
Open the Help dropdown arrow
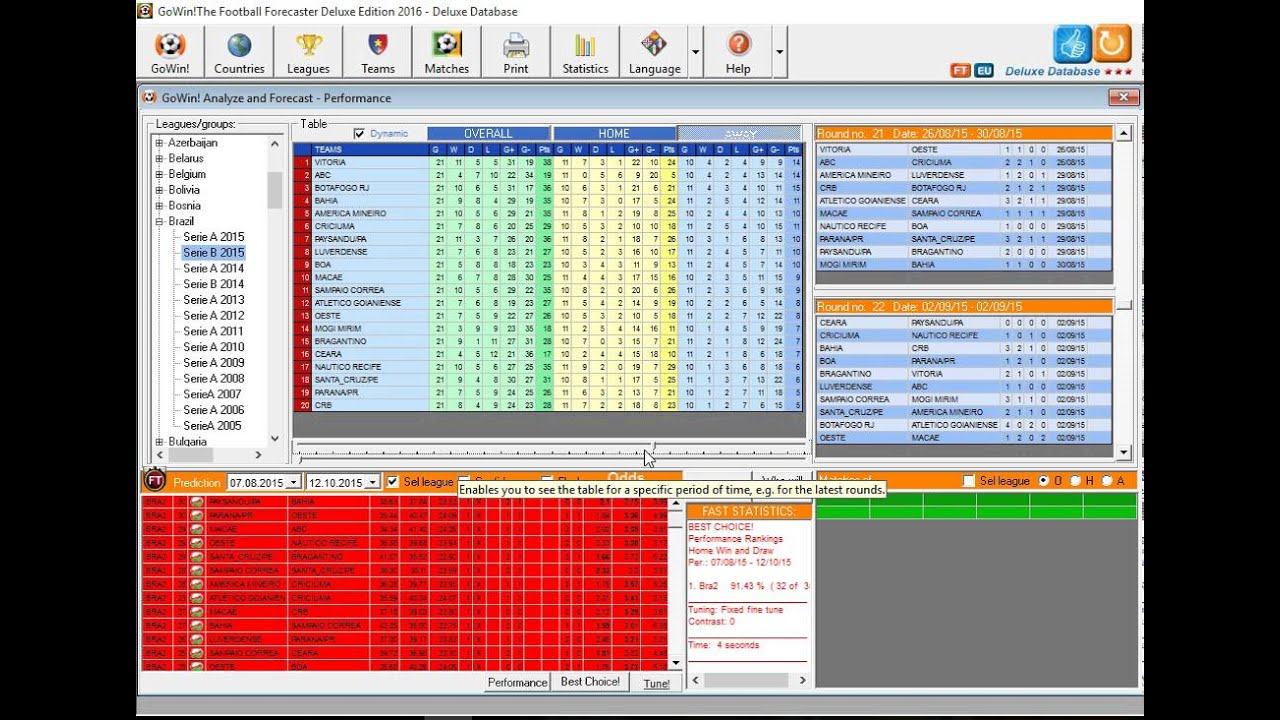pos(779,52)
